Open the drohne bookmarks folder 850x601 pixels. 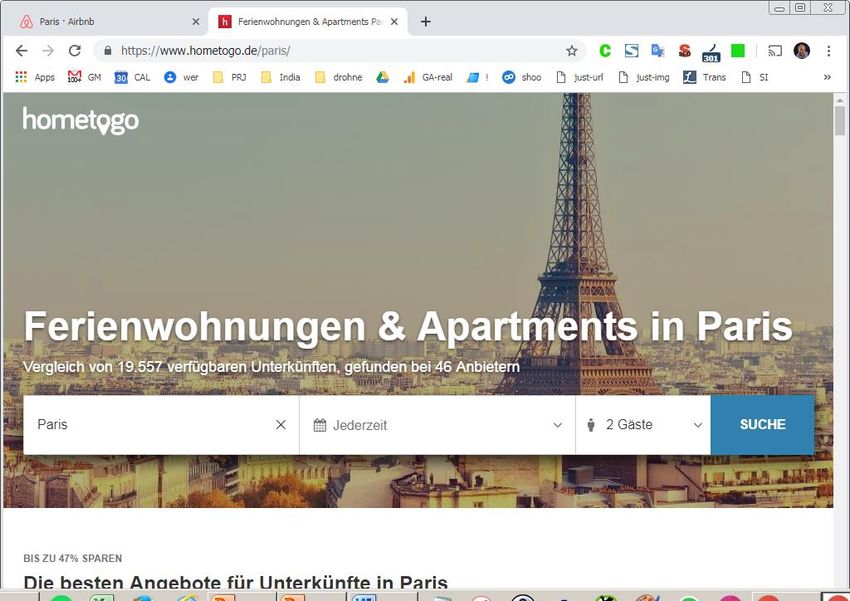[x=338, y=77]
